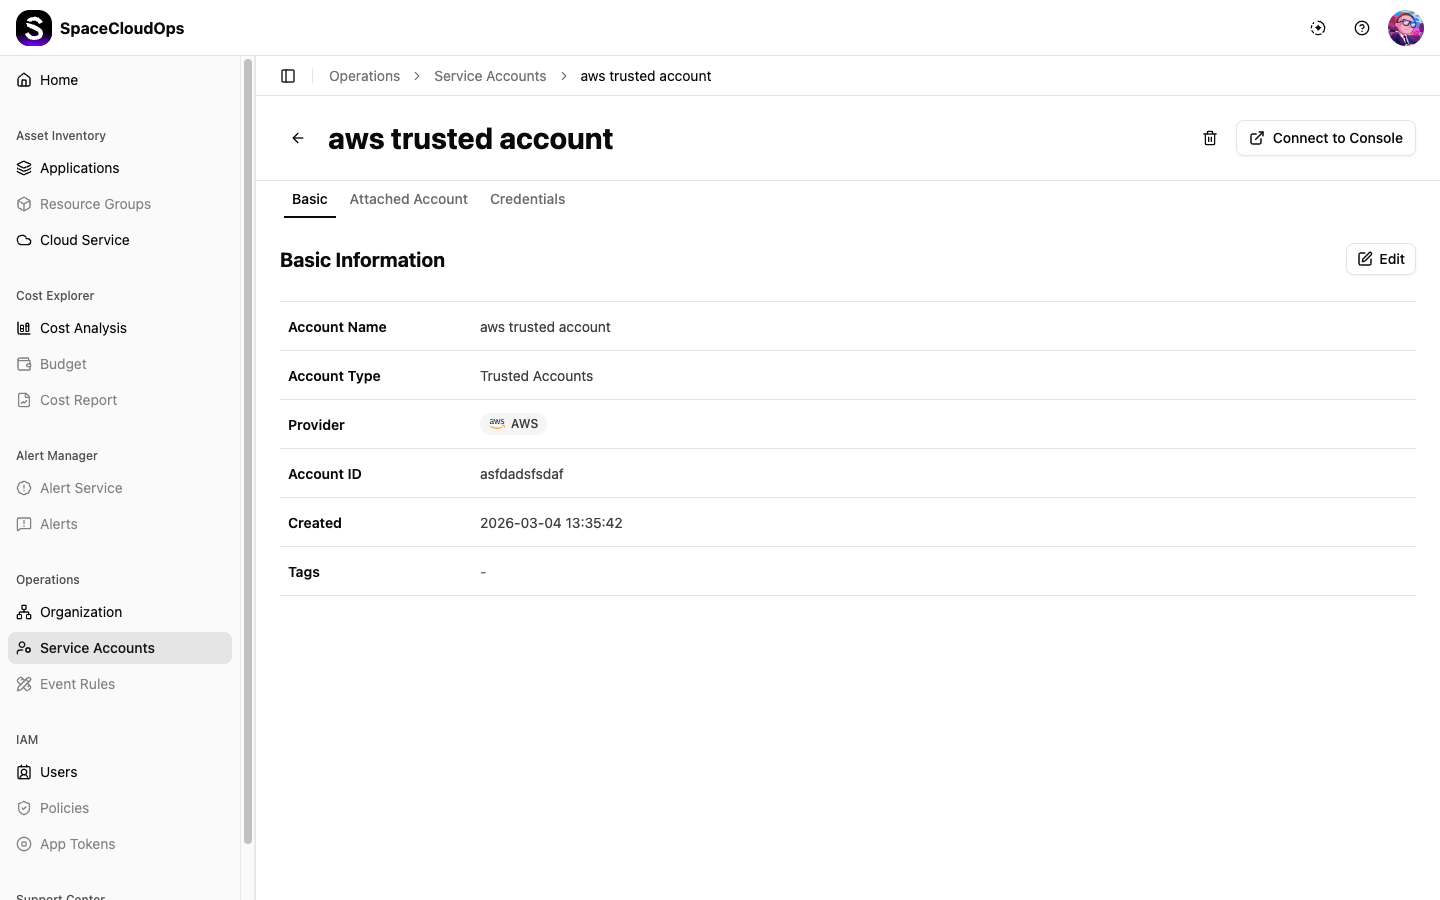The image size is (1440, 900).
Task: Go back using the left arrow
Action: coord(298,138)
